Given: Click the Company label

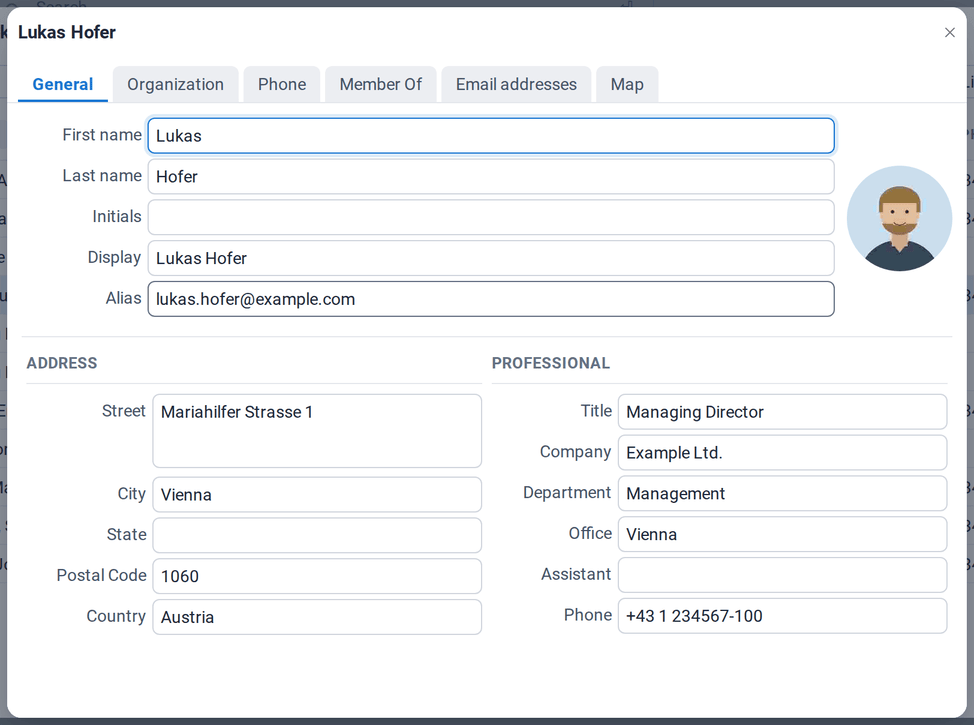Looking at the screenshot, I should pyautogui.click(x=575, y=452).
